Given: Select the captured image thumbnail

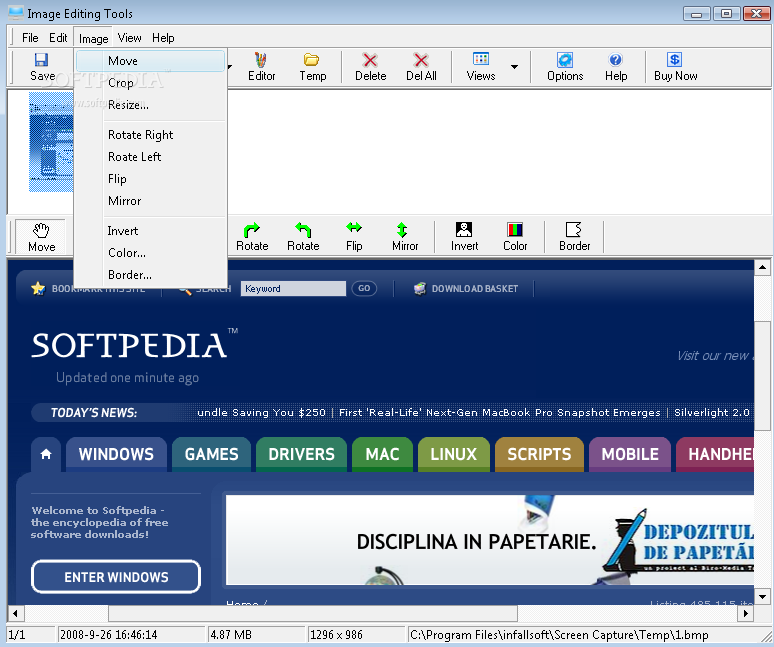Looking at the screenshot, I should [x=51, y=142].
